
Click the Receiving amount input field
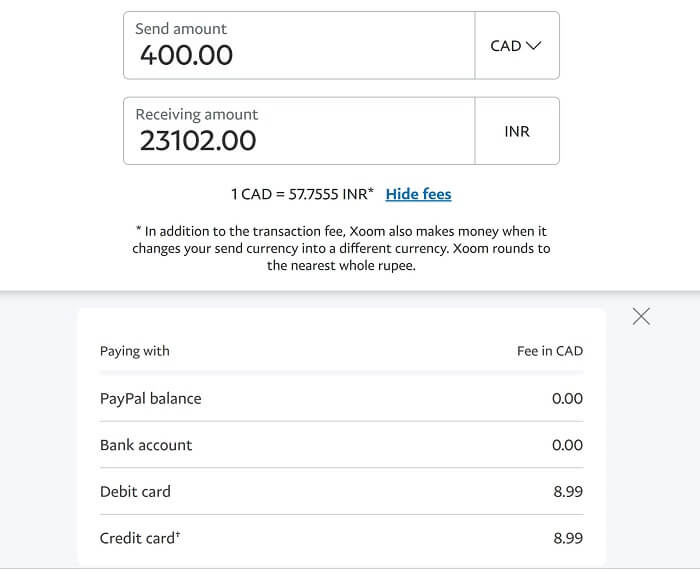coord(299,131)
